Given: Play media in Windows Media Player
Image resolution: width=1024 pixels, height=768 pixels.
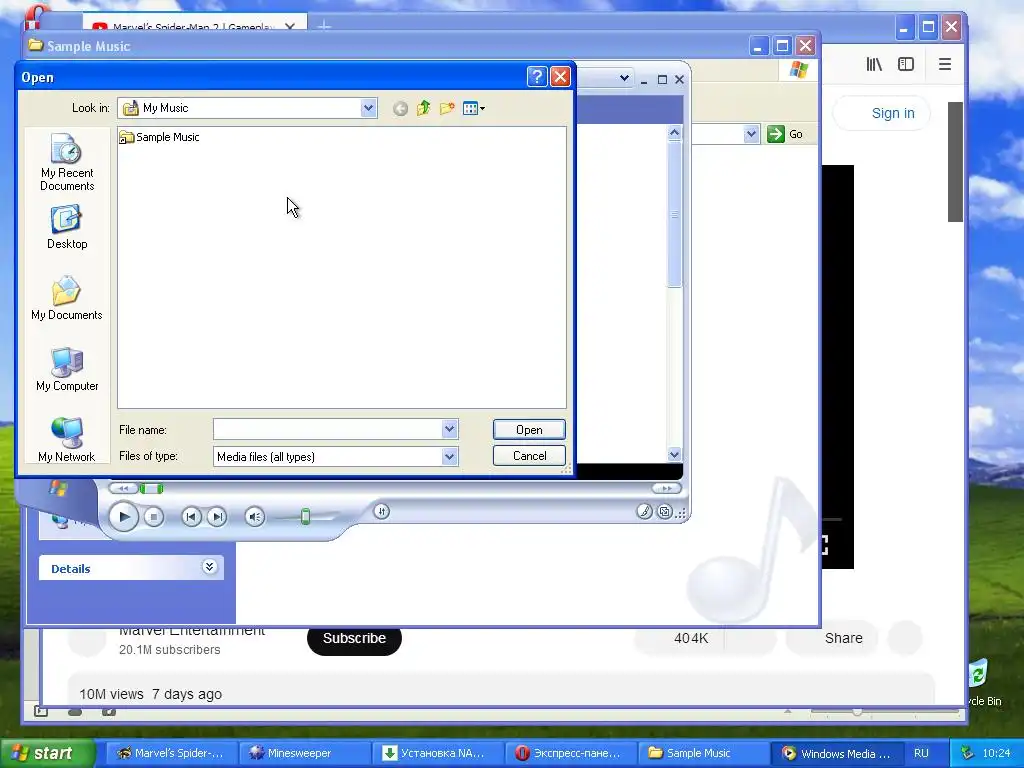Looking at the screenshot, I should pyautogui.click(x=123, y=517).
